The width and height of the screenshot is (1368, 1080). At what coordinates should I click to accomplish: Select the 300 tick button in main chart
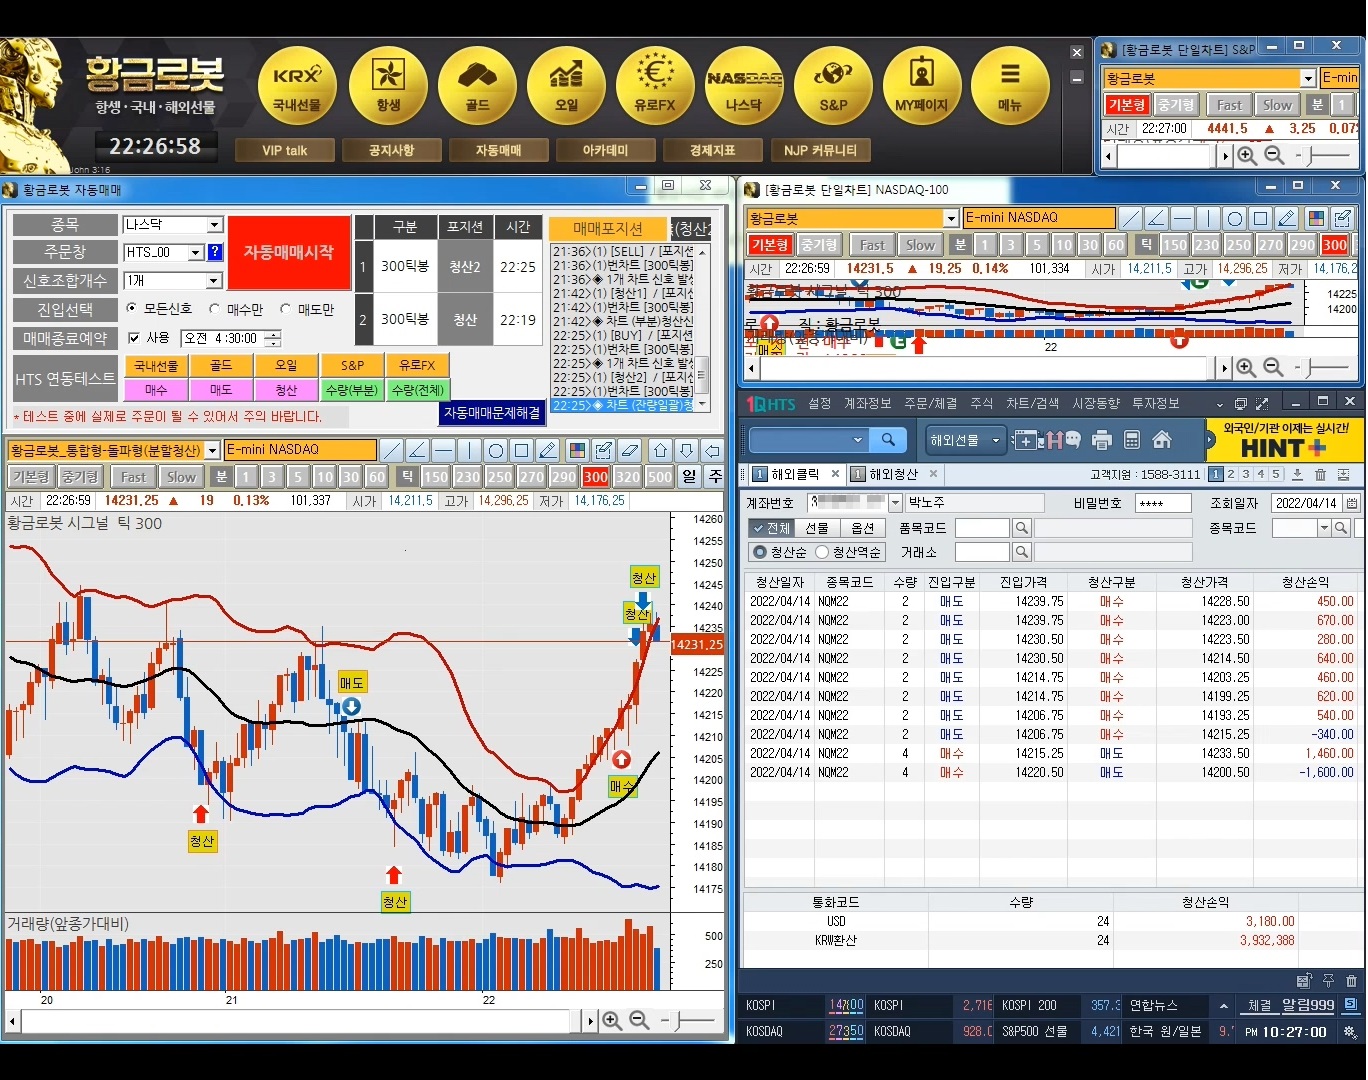coord(595,477)
